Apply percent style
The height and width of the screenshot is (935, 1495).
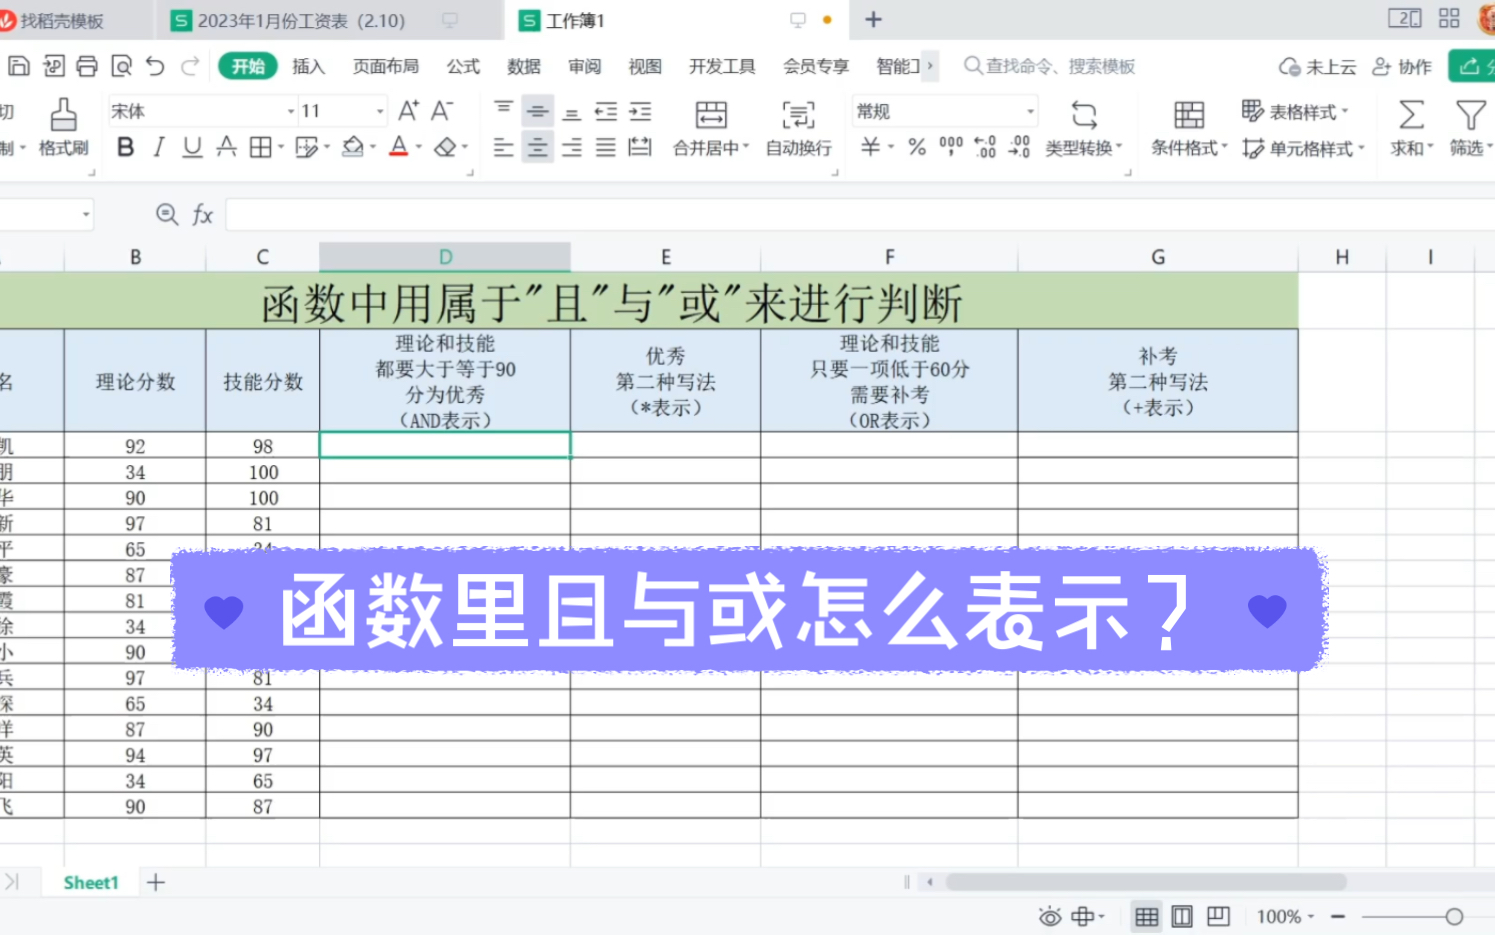(917, 147)
